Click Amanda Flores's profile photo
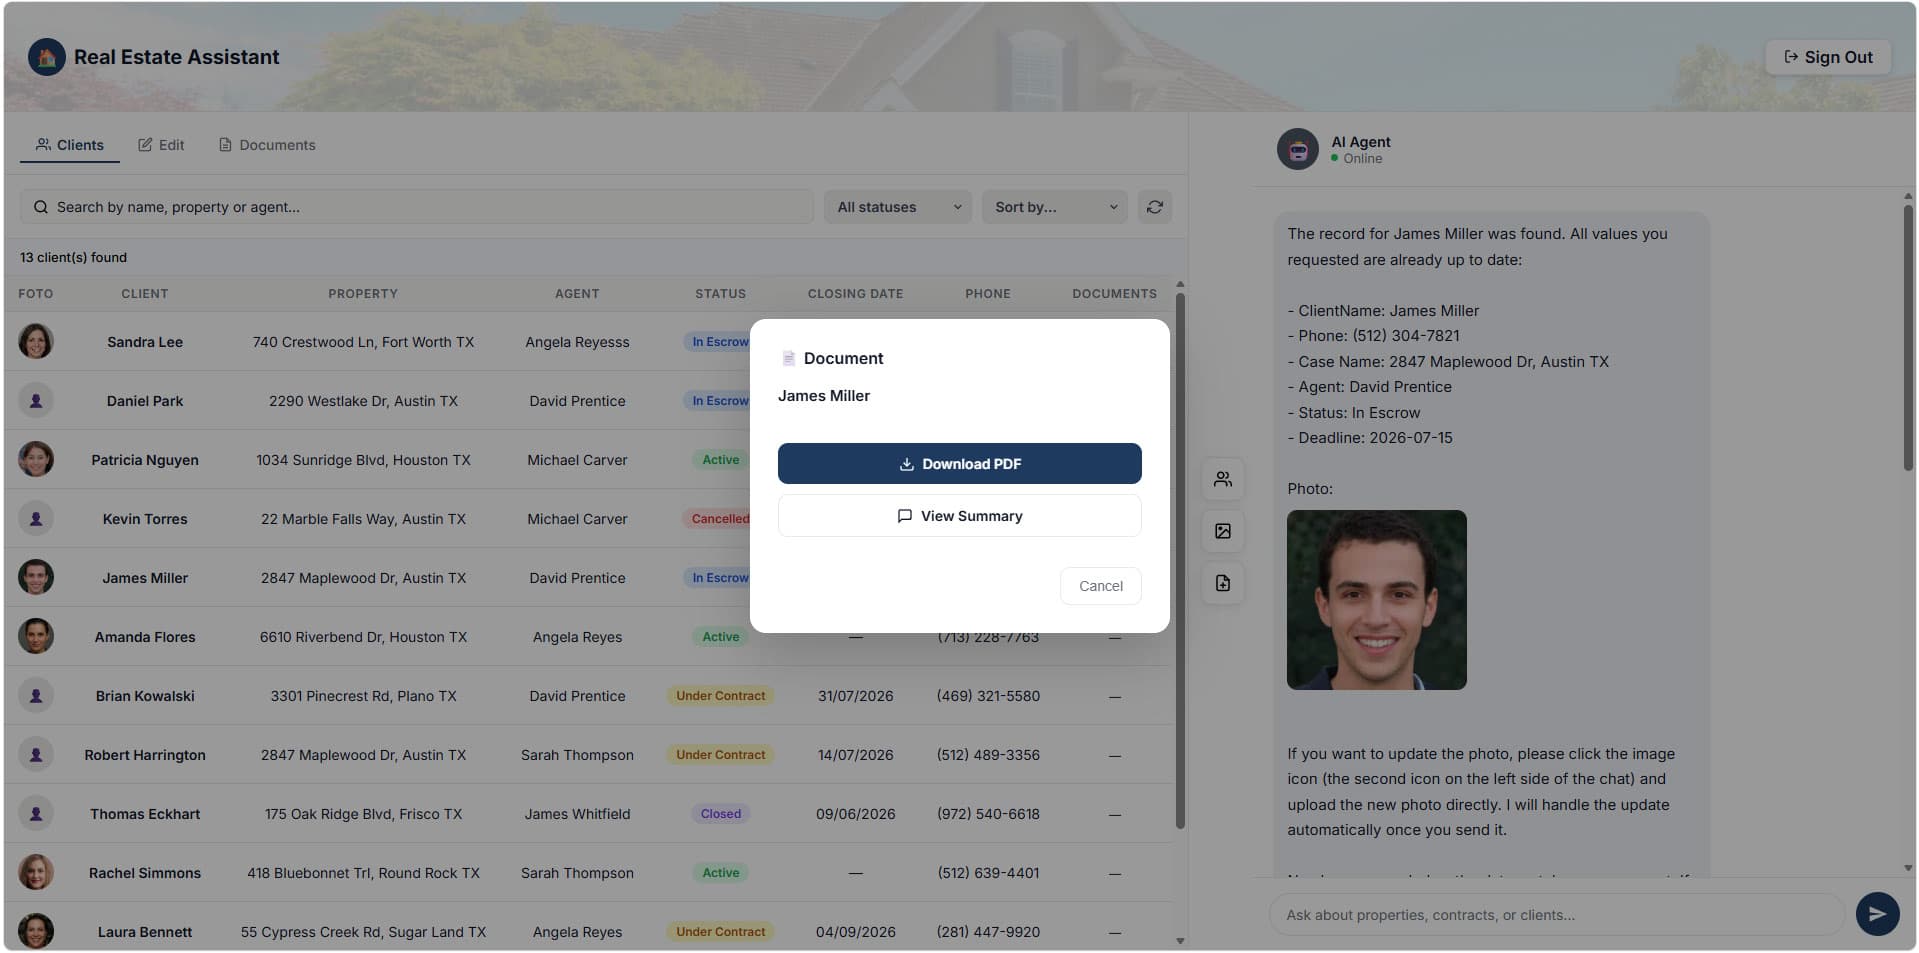This screenshot has width=1919, height=953. pyautogui.click(x=36, y=636)
